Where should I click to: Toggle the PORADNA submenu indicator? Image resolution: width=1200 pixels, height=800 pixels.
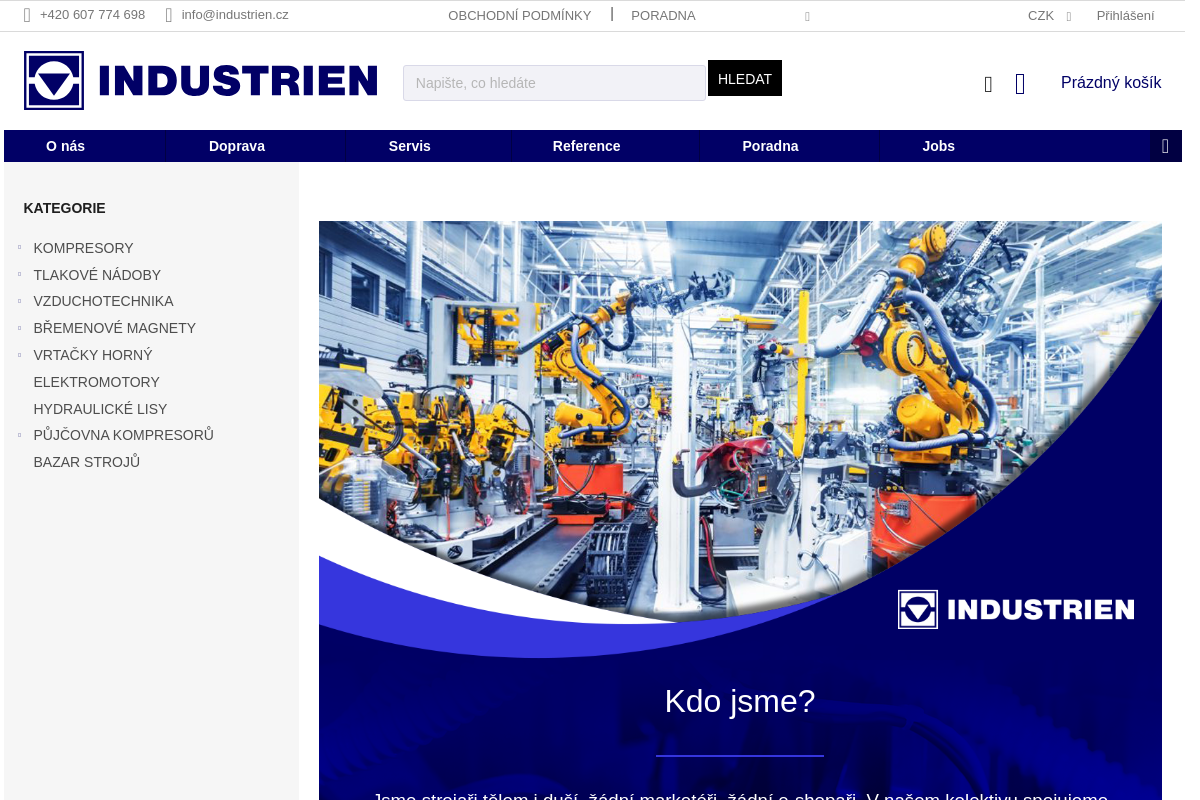point(807,16)
